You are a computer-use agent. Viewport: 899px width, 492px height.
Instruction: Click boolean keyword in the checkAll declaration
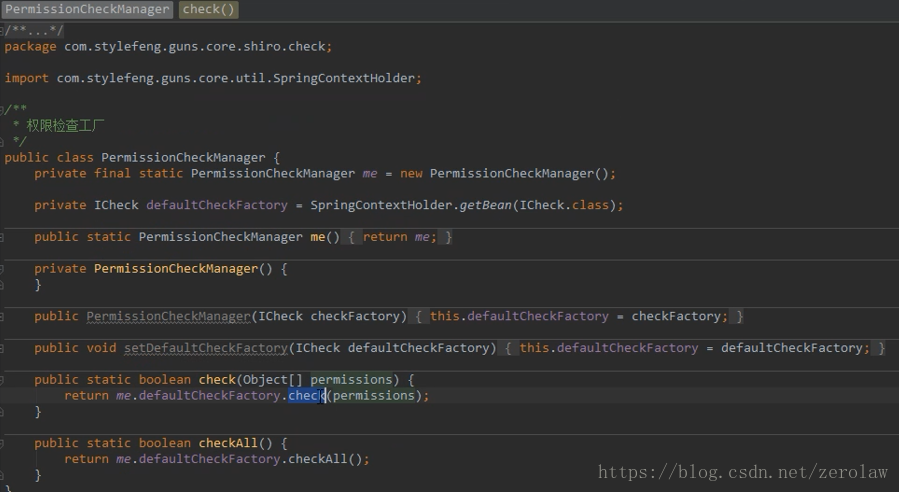click(165, 443)
